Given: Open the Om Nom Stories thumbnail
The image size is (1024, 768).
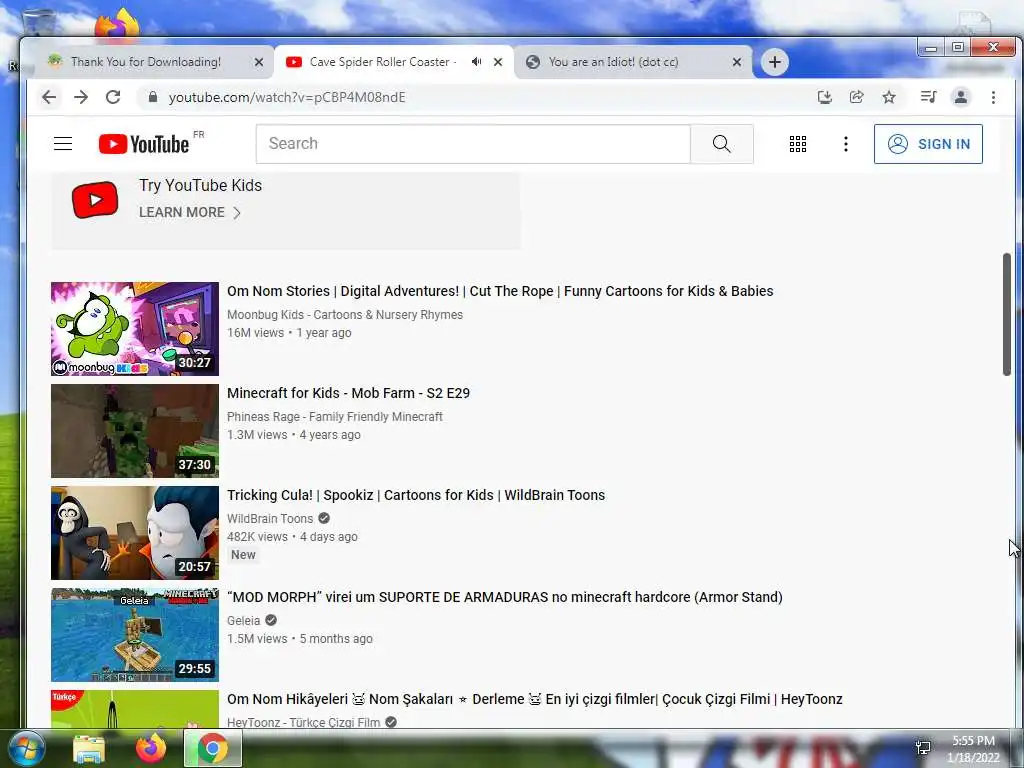Looking at the screenshot, I should pyautogui.click(x=135, y=328).
